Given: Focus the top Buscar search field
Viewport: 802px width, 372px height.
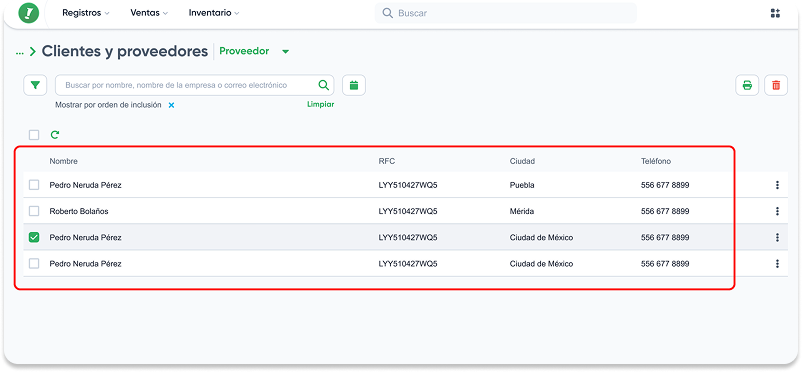Looking at the screenshot, I should 506,13.
